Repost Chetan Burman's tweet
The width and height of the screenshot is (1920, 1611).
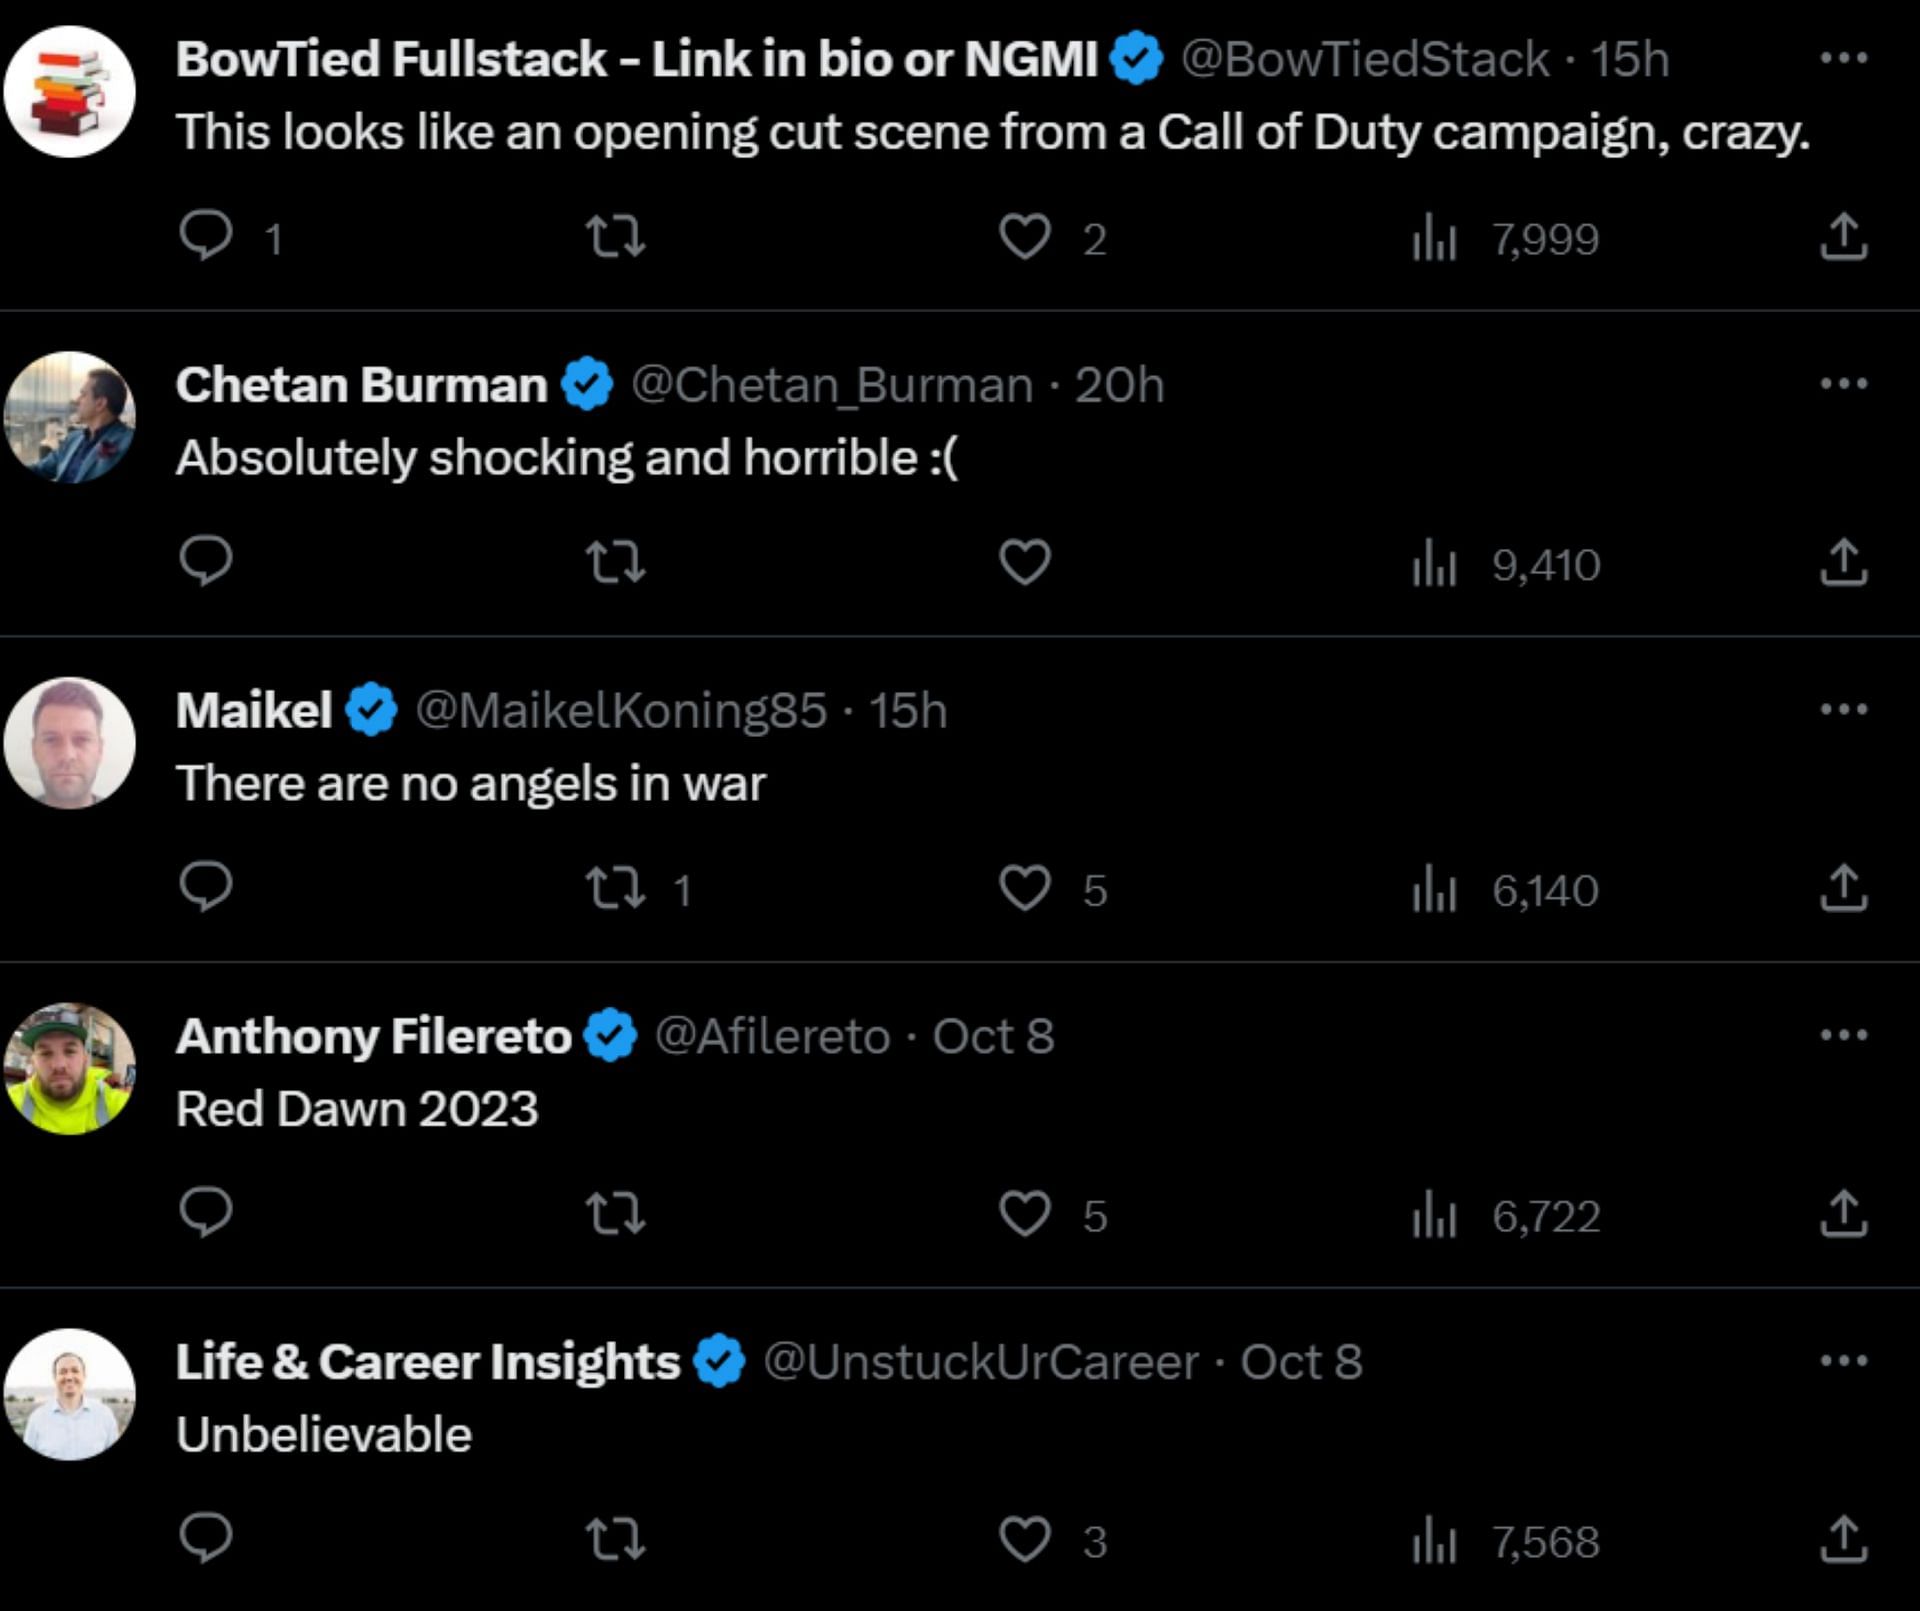pos(615,562)
